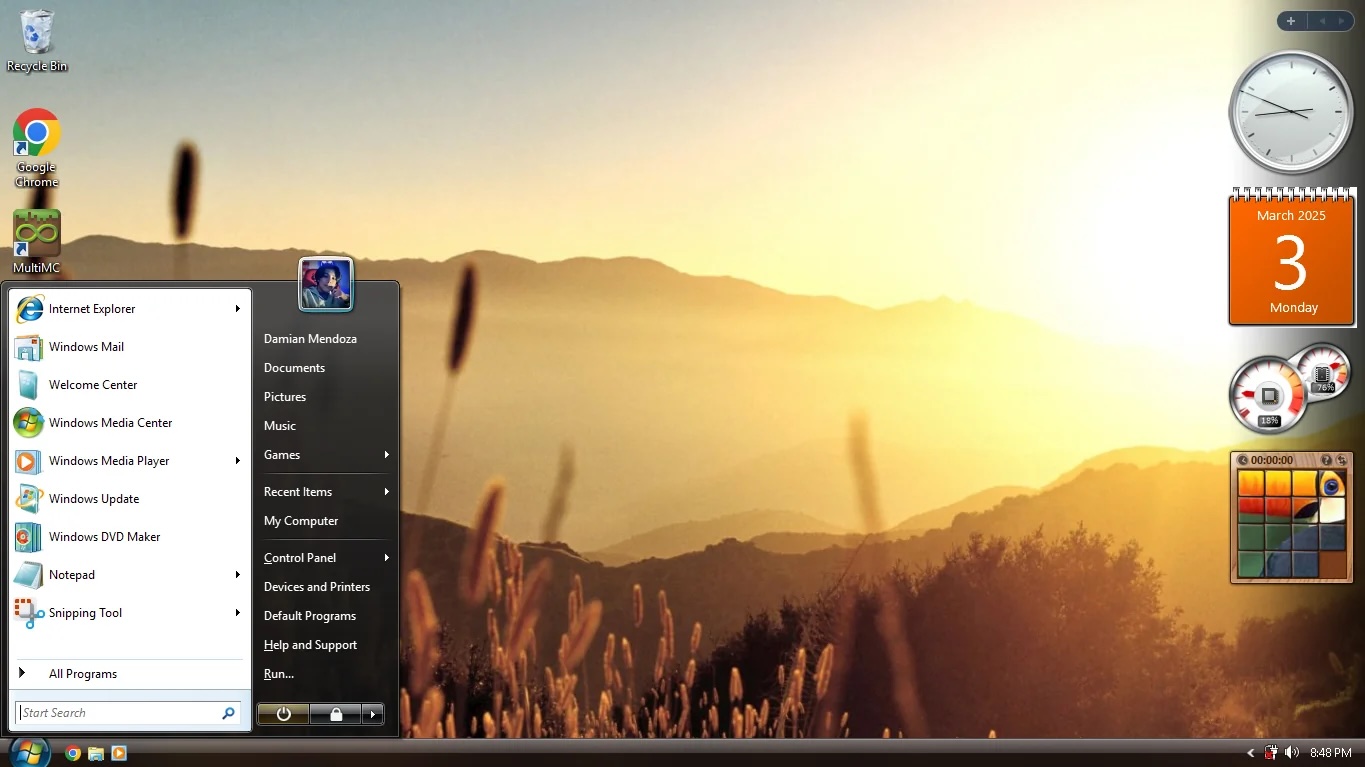Screen dimensions: 1365x767
Task: Open the Welcome Center
Action: (x=93, y=384)
